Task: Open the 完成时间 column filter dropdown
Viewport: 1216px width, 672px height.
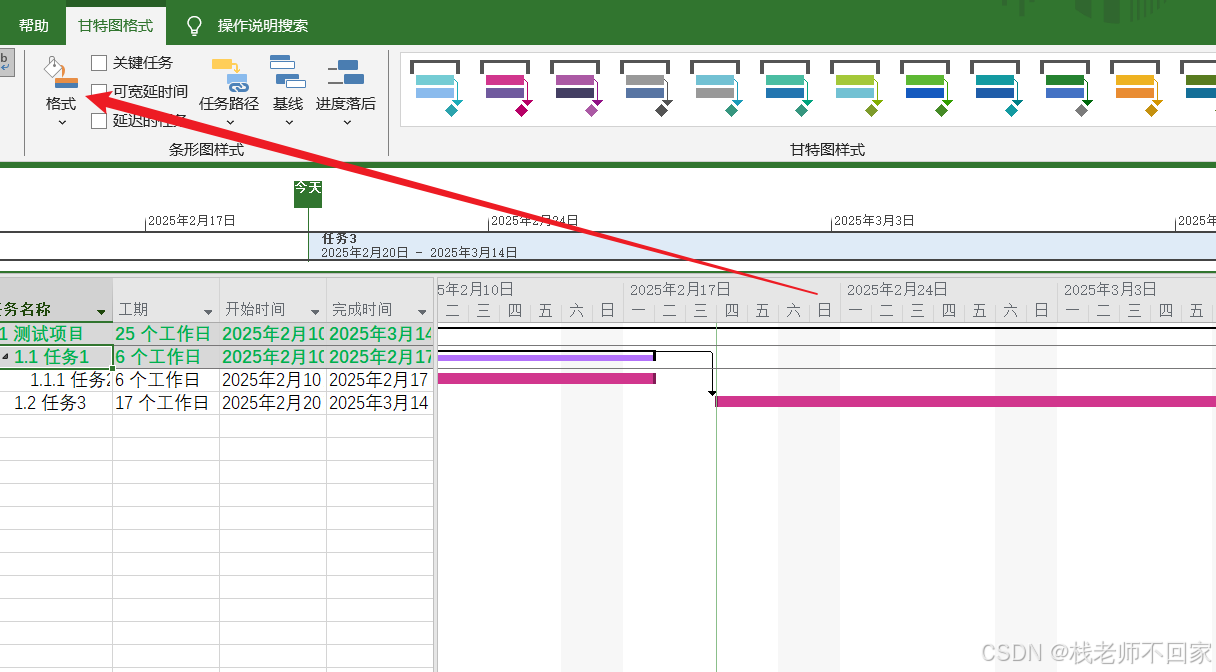Action: 422,312
